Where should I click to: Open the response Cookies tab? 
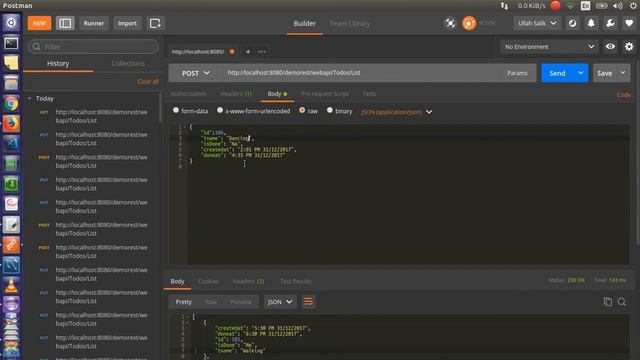[x=208, y=281]
